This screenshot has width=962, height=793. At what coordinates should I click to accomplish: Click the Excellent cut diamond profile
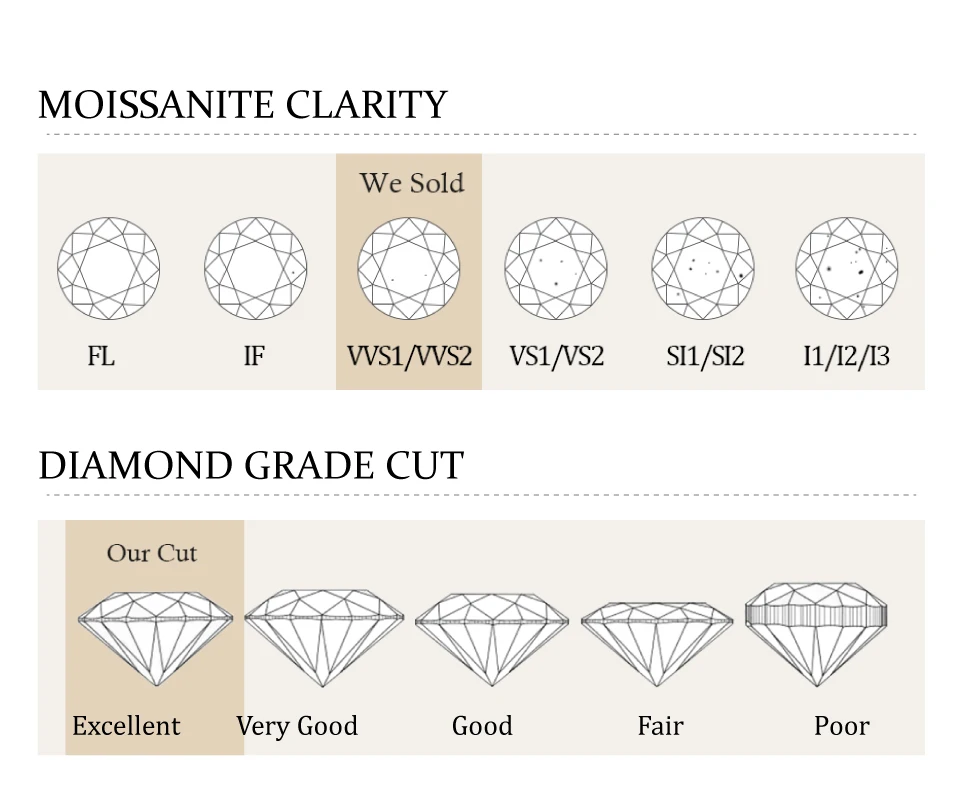pyautogui.click(x=156, y=637)
